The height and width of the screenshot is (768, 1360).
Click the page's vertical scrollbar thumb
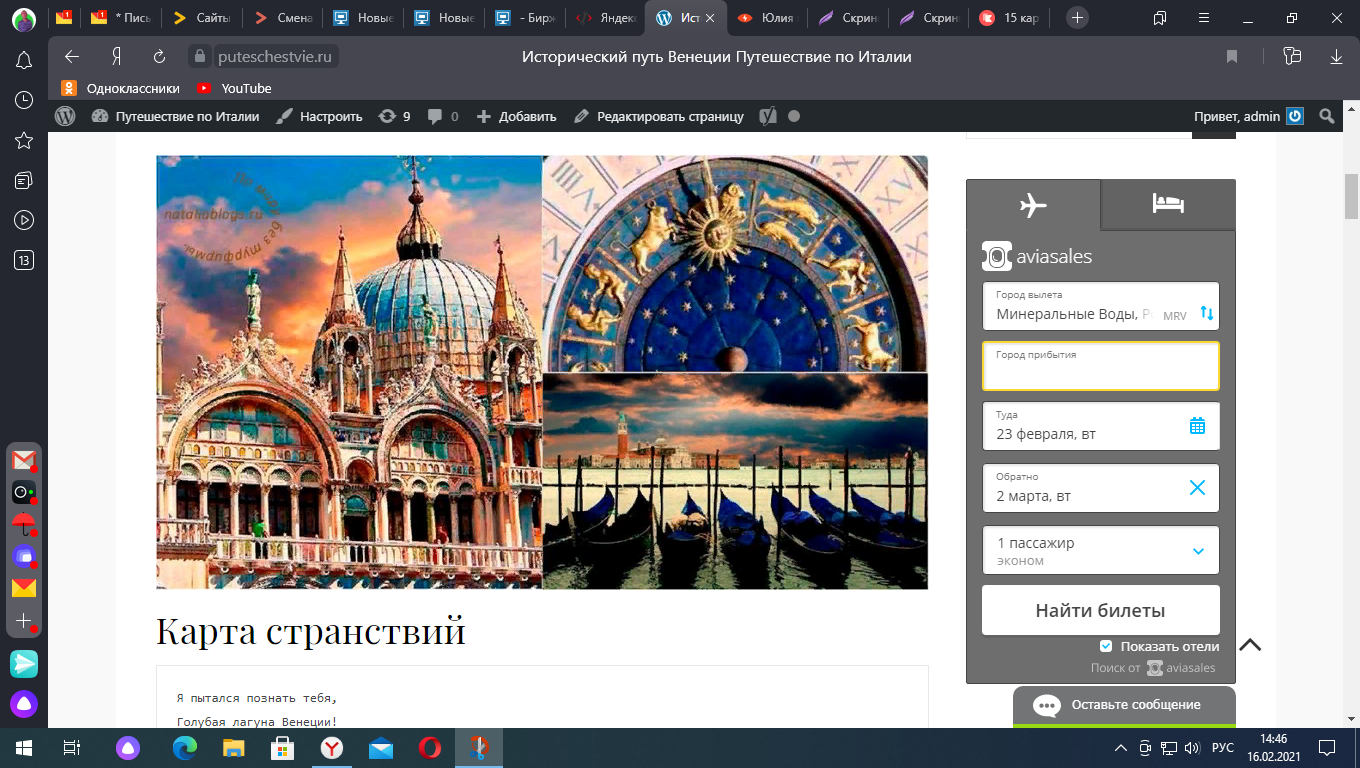(1352, 196)
